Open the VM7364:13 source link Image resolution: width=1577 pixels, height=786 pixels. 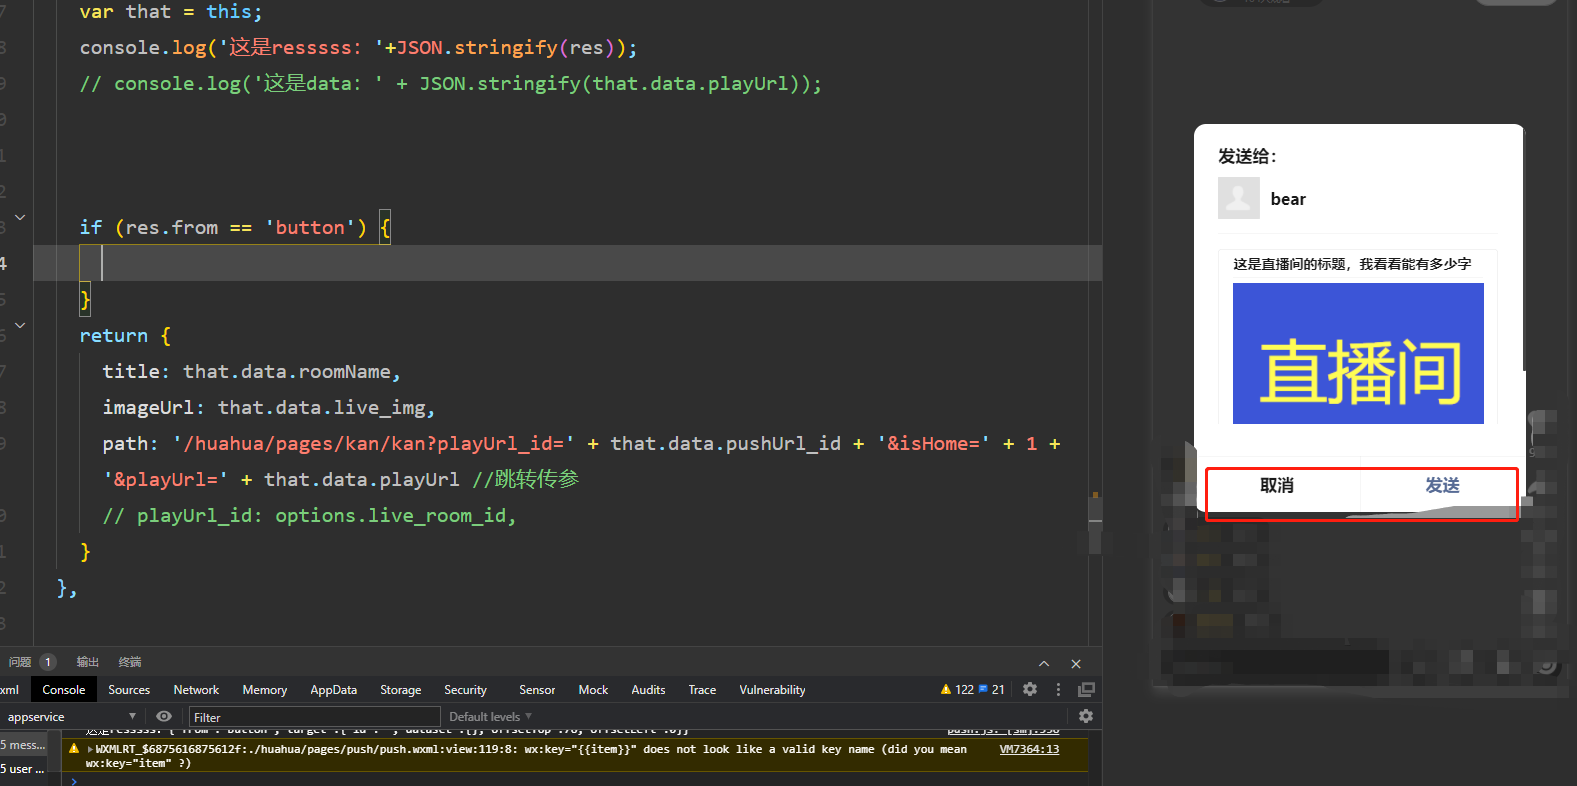tap(1029, 749)
